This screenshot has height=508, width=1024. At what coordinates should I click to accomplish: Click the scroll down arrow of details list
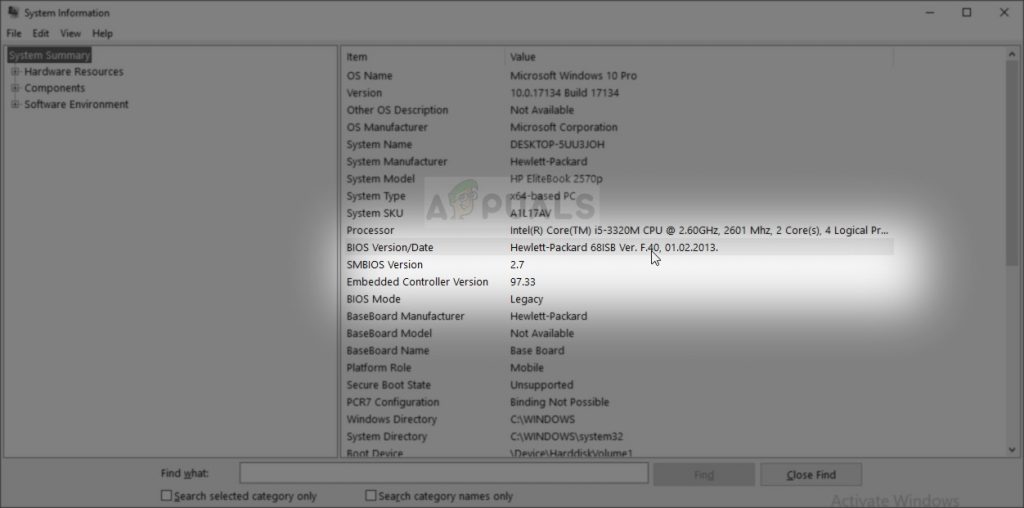(x=1012, y=449)
